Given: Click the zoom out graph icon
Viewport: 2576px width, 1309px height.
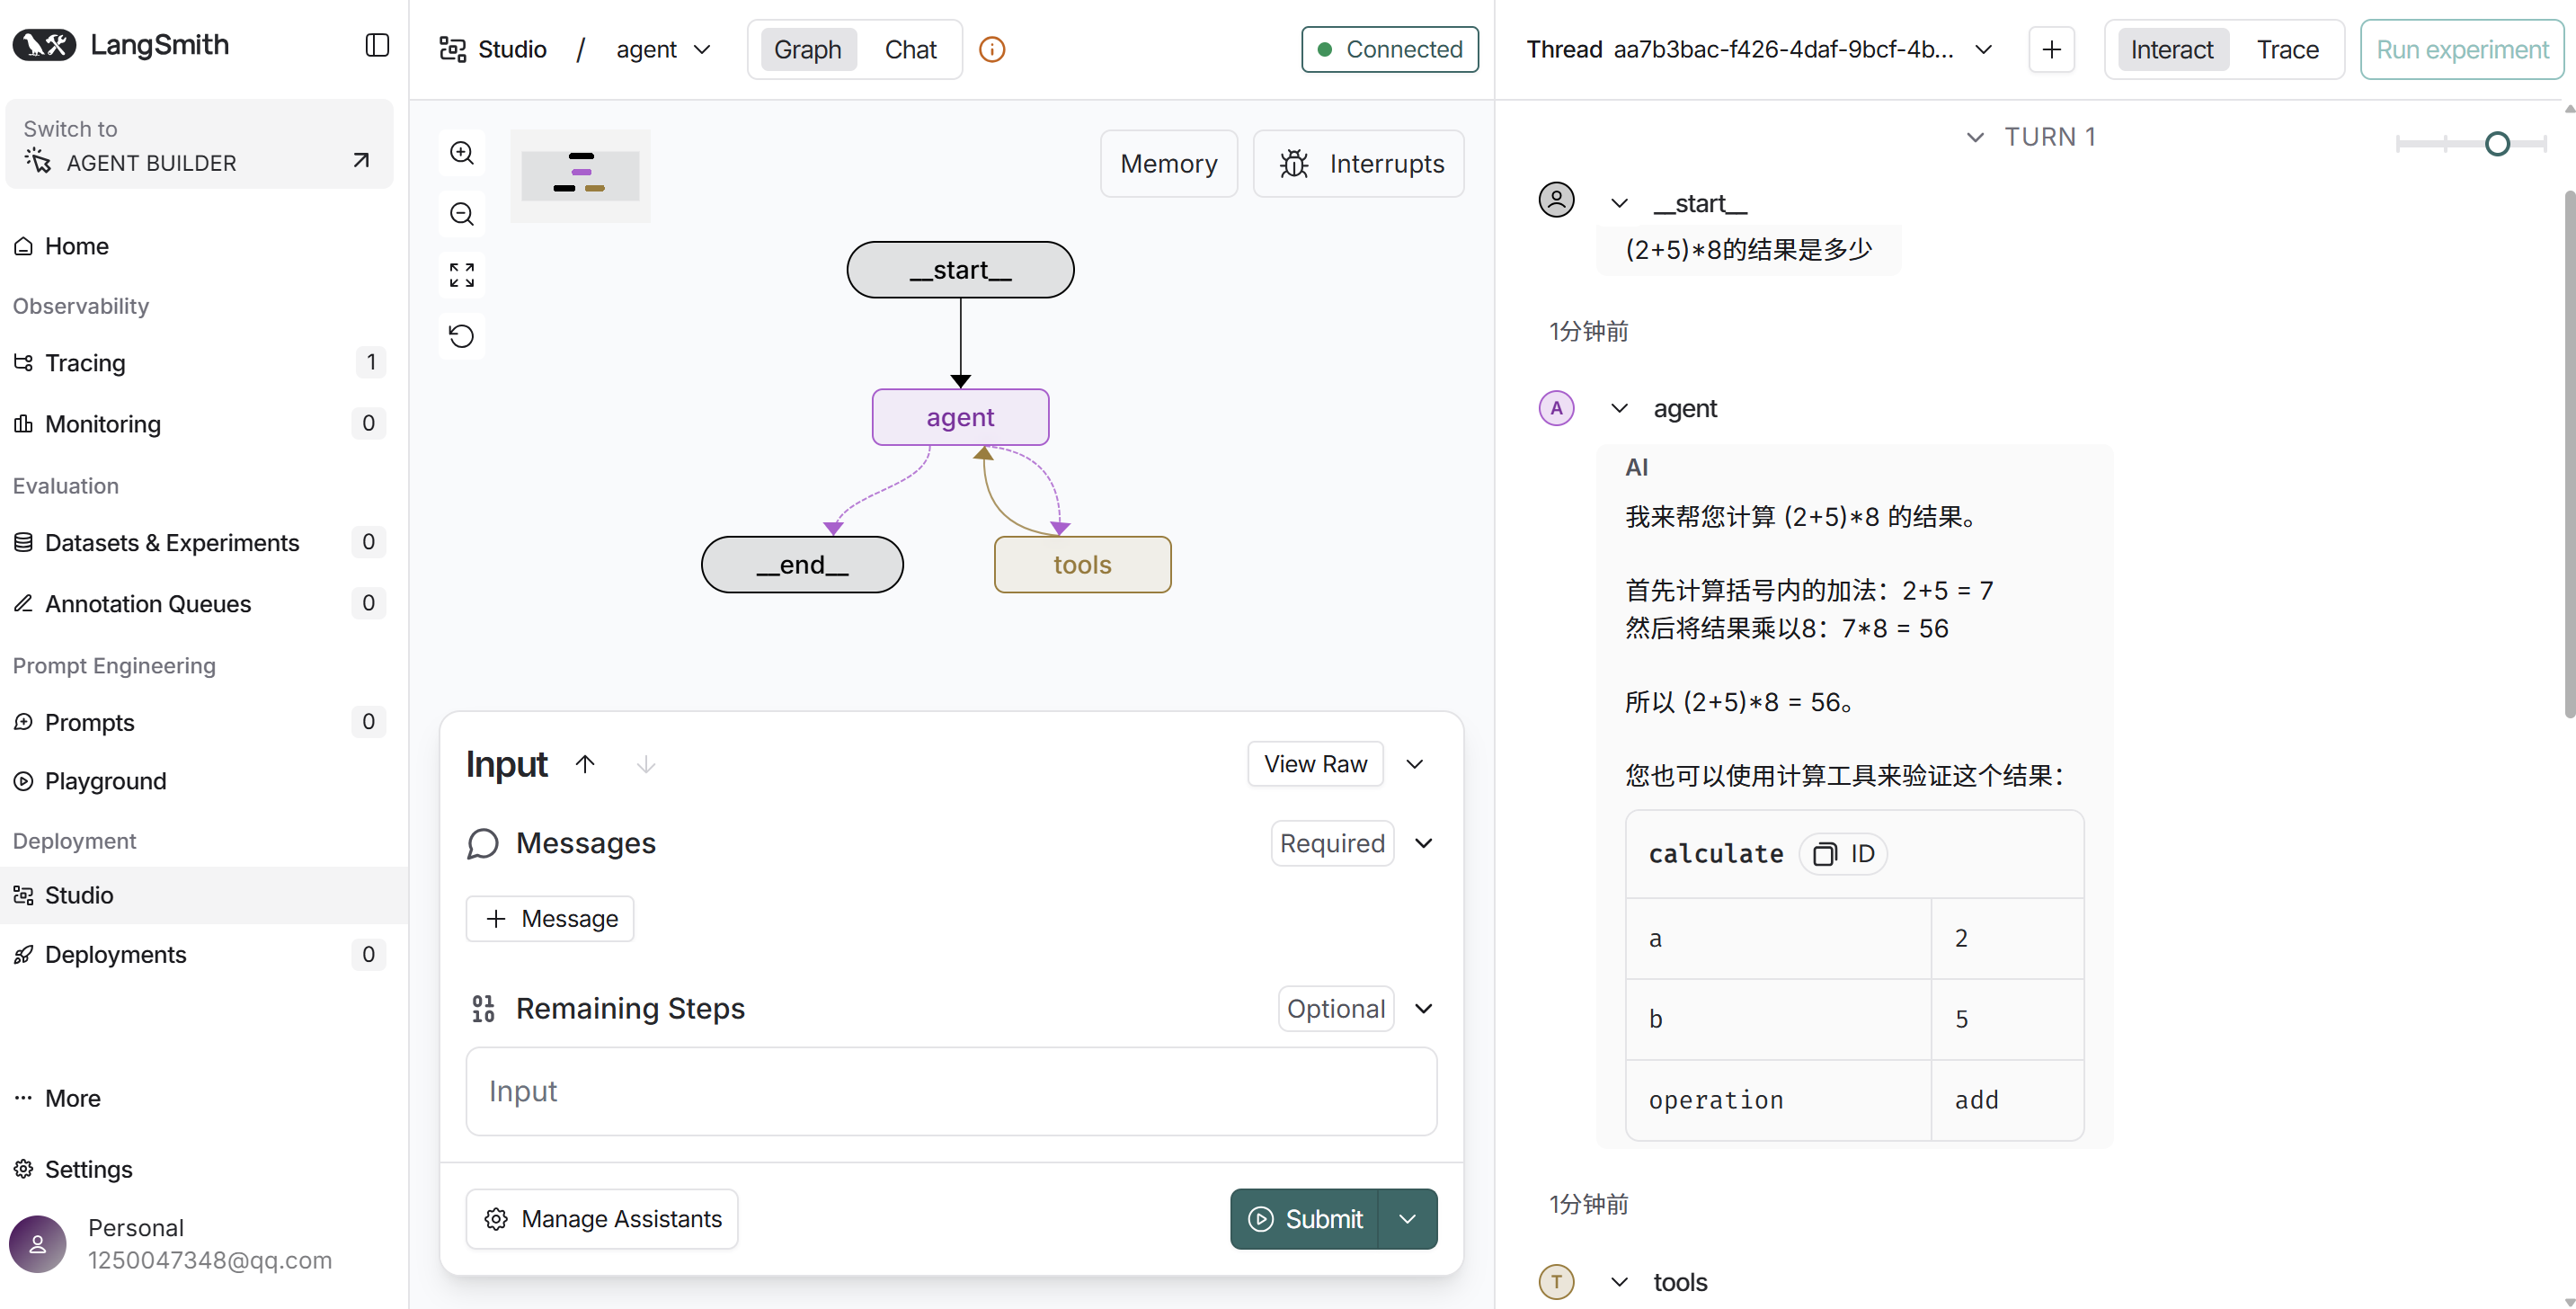Looking at the screenshot, I should coord(461,214).
